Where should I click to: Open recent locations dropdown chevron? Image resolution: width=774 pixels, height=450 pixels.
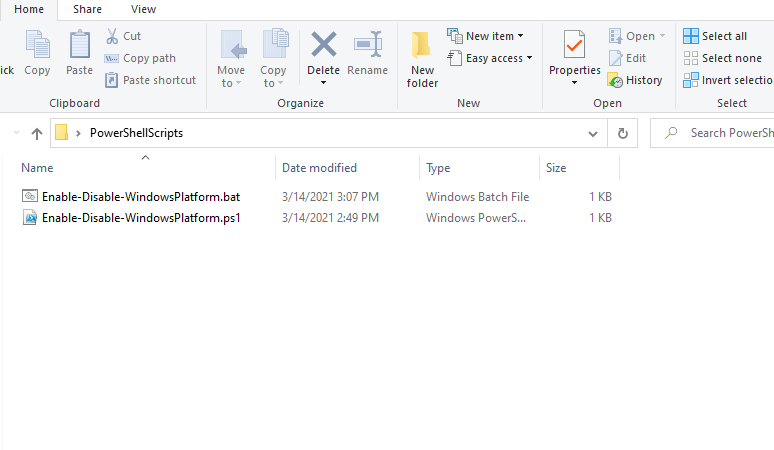pyautogui.click(x=16, y=133)
